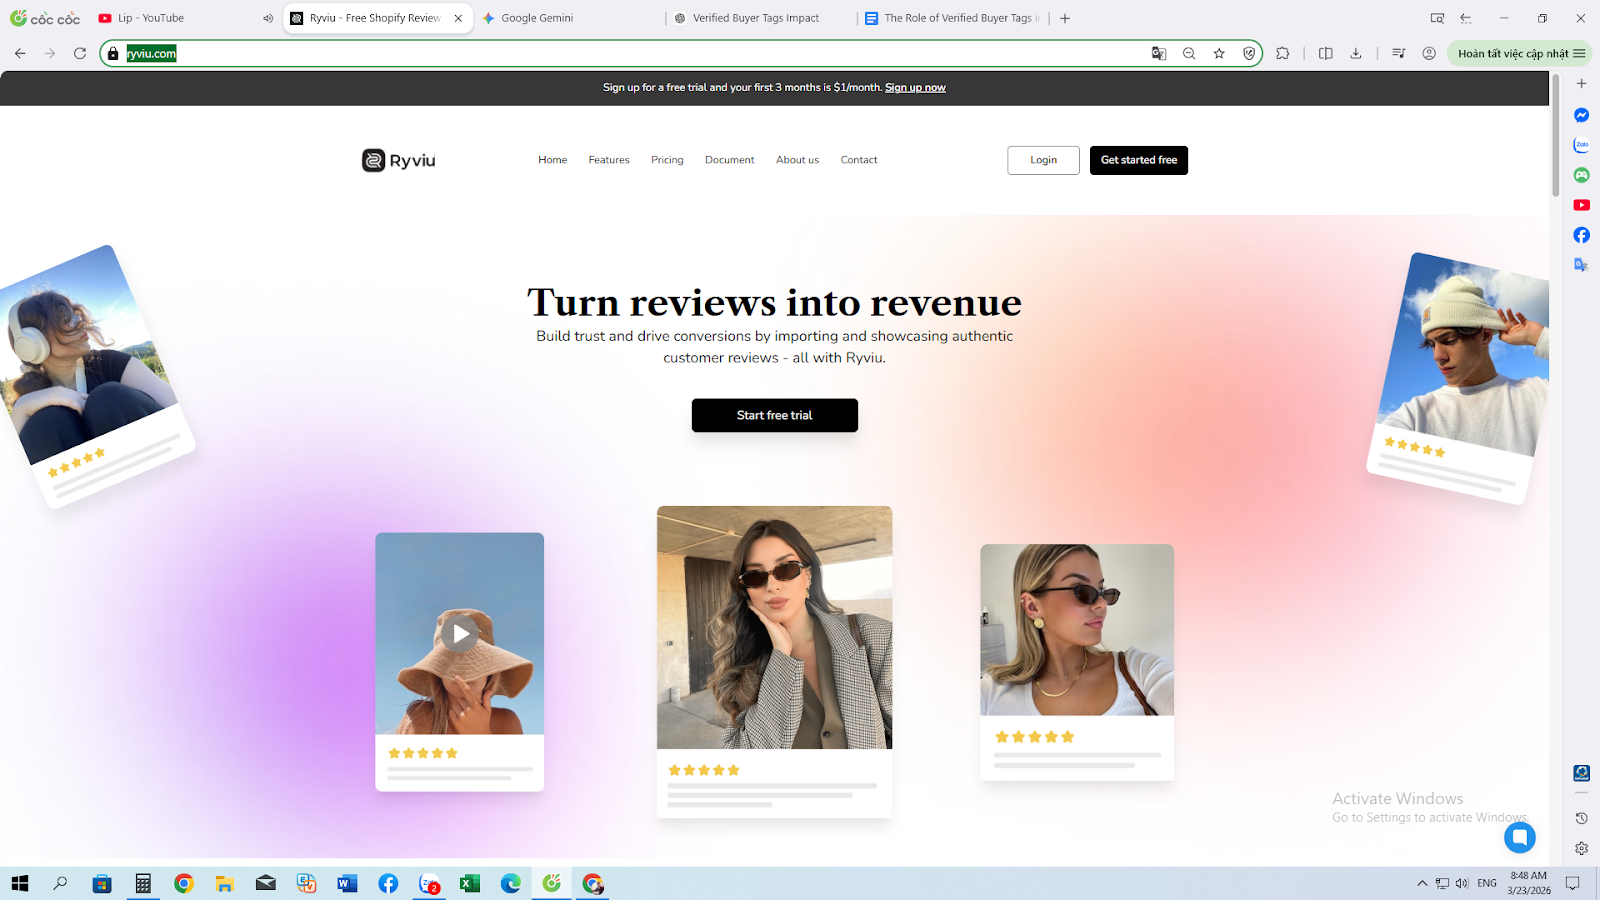Open the volume control in the system tray
1600x900 pixels.
(1463, 883)
